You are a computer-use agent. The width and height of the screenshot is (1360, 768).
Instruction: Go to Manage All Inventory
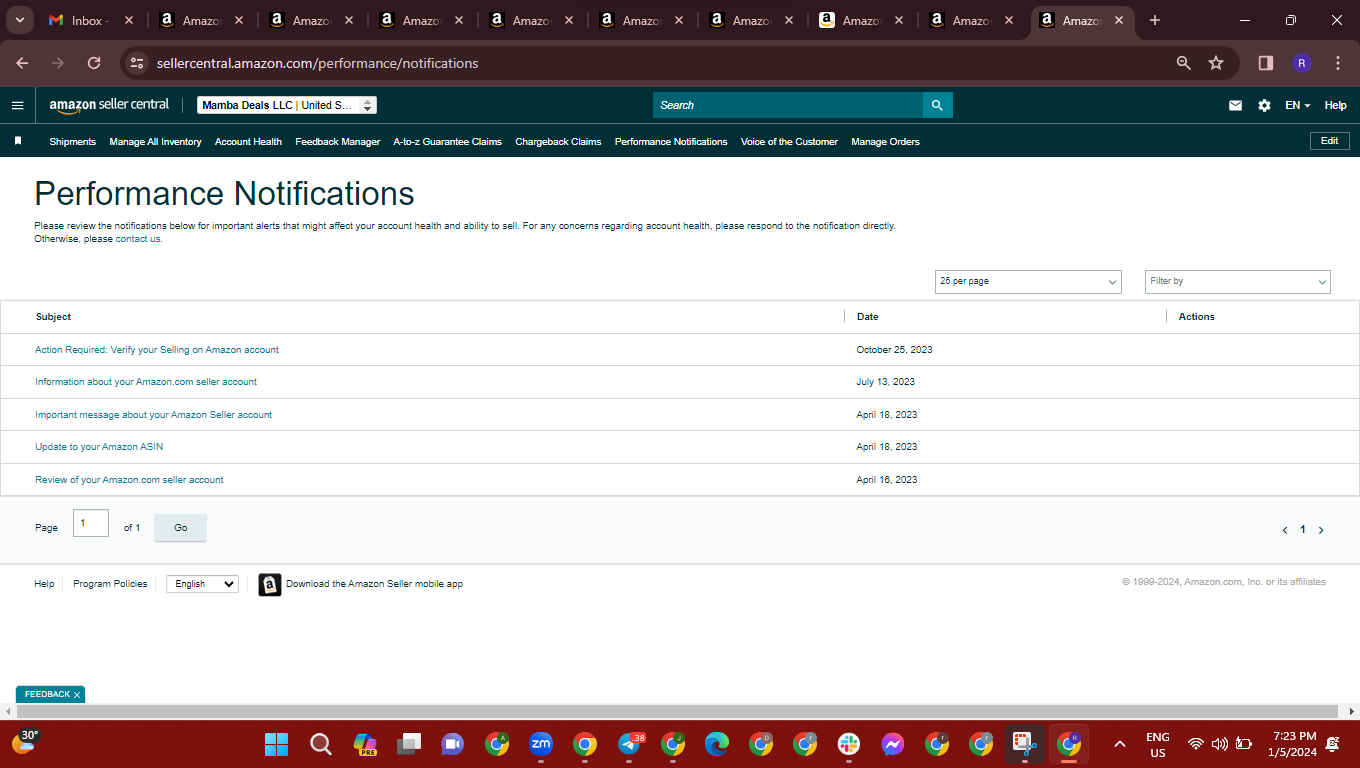[155, 142]
